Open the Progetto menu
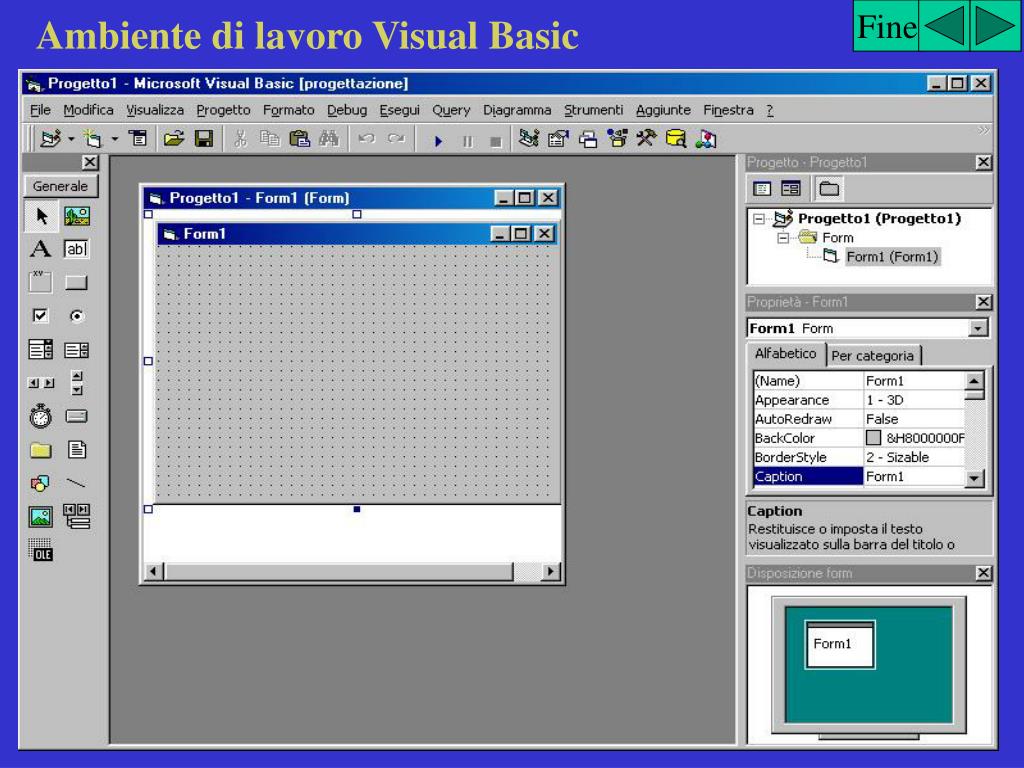This screenshot has width=1024, height=768. pos(223,110)
